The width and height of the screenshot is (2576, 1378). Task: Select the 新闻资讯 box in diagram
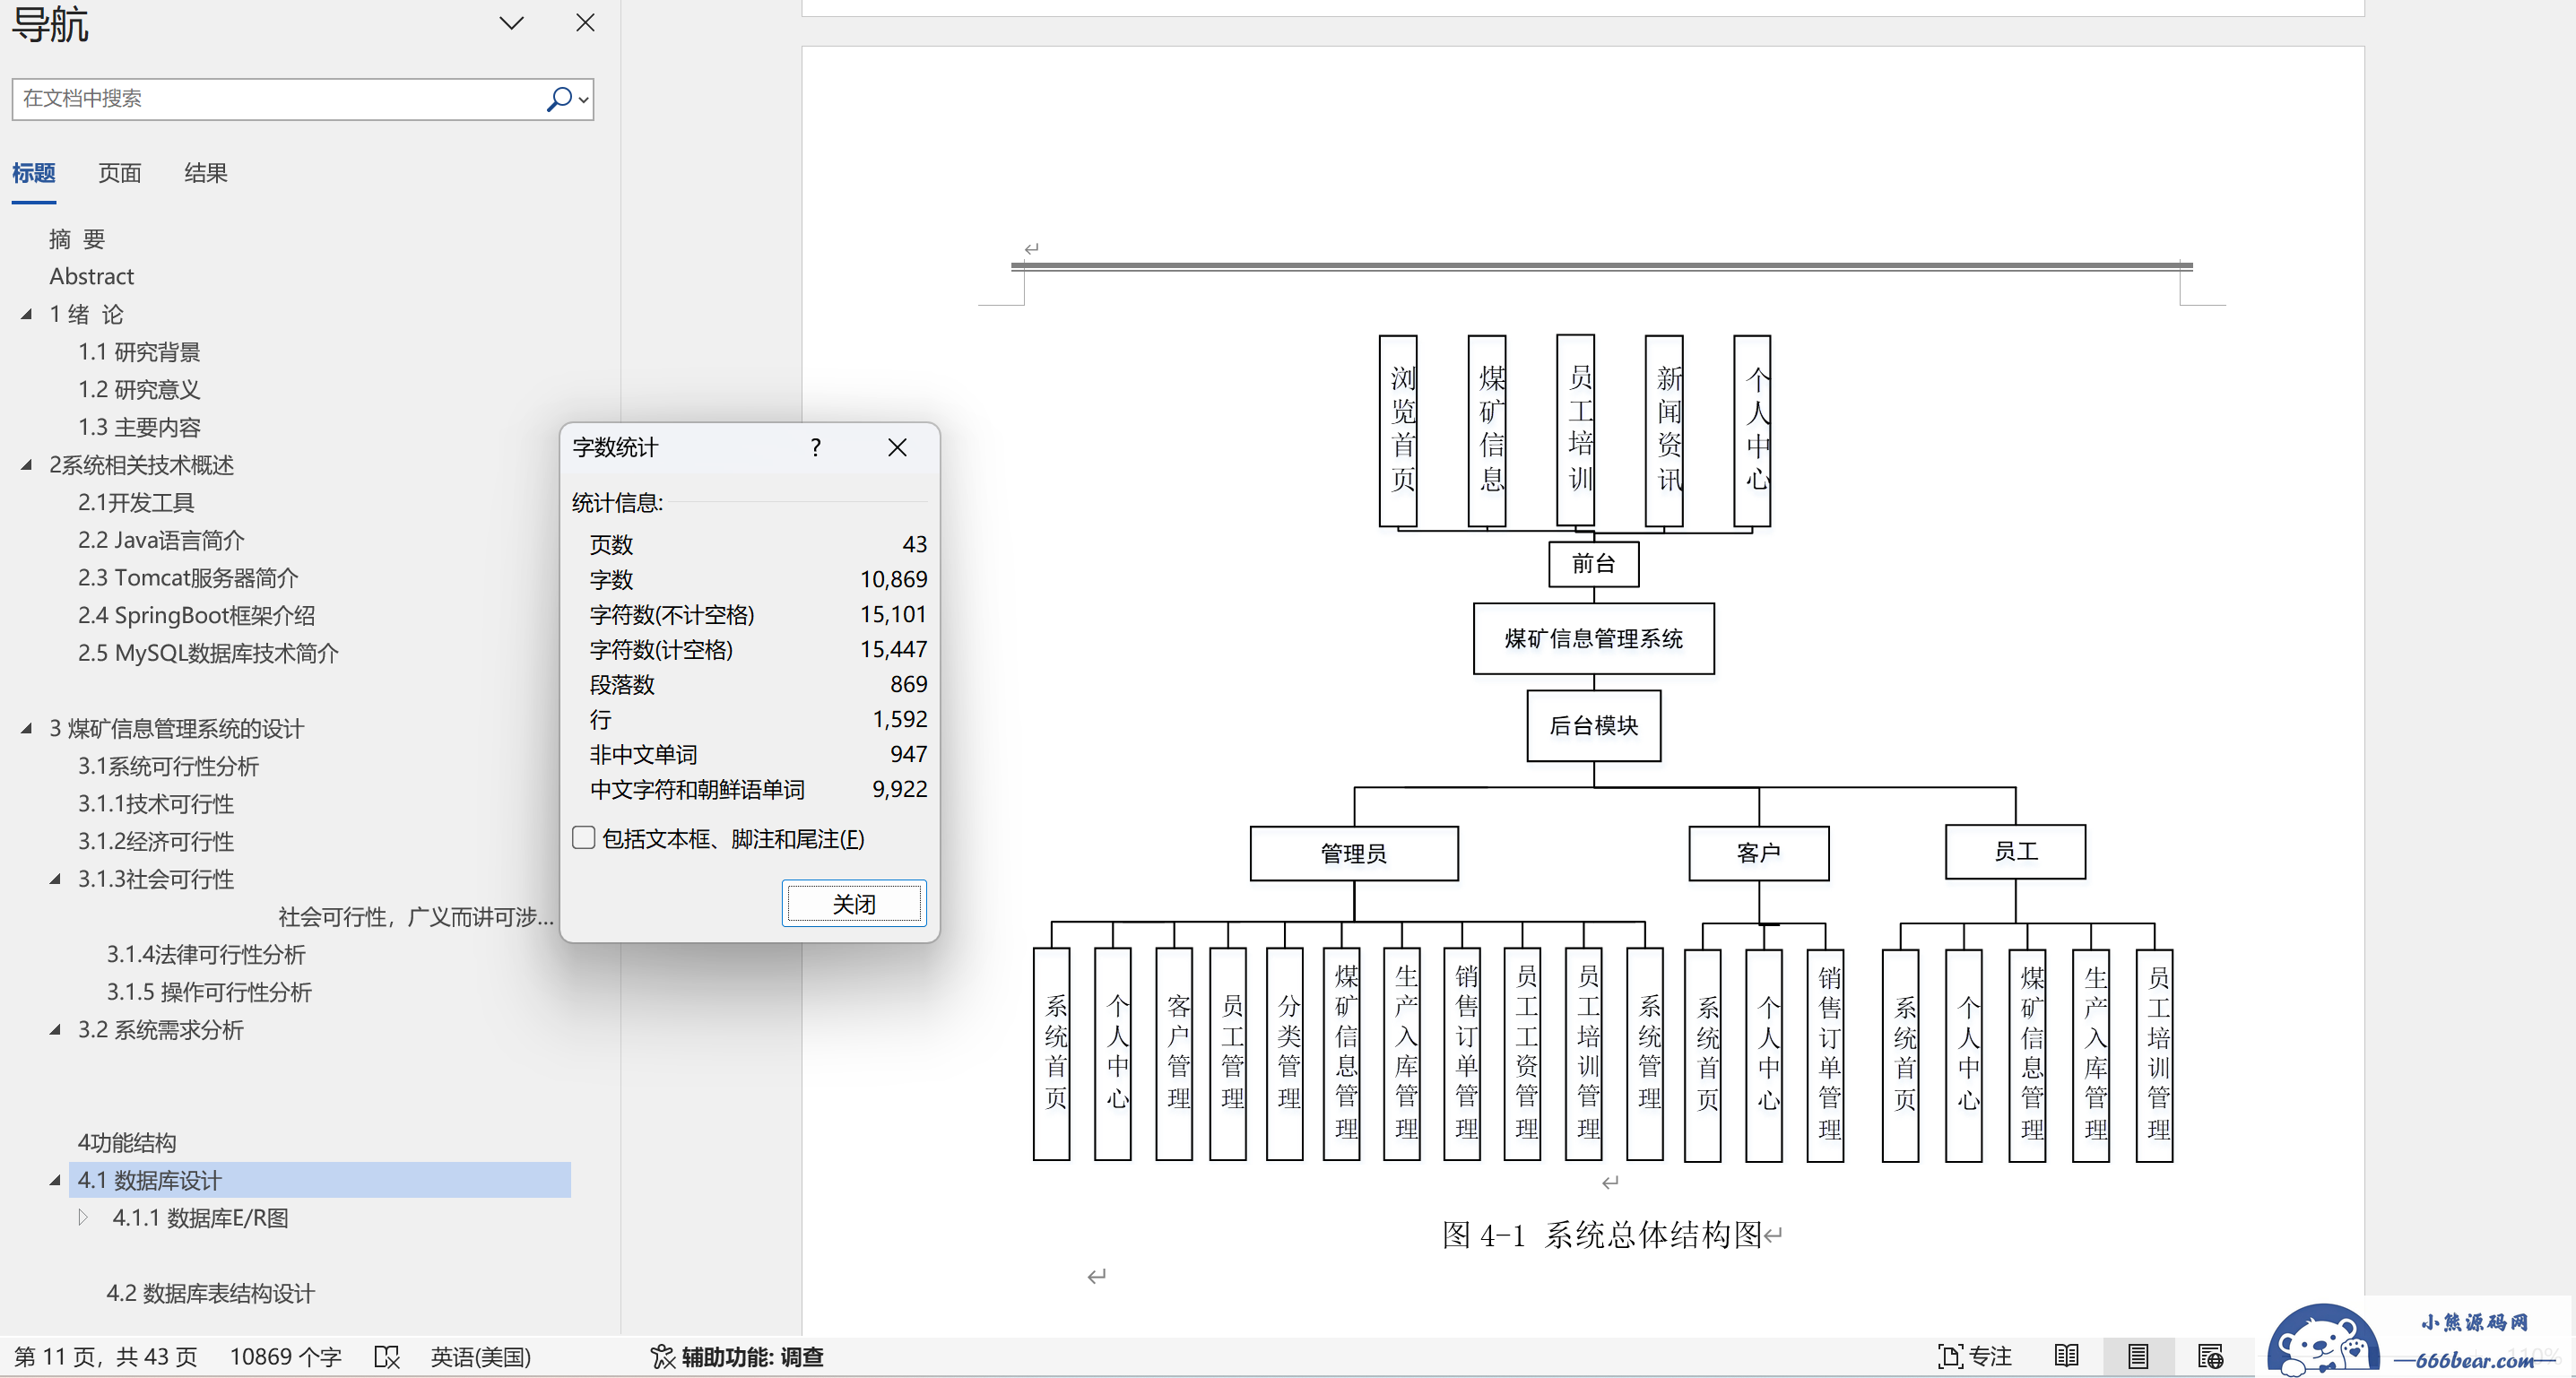click(x=1665, y=431)
